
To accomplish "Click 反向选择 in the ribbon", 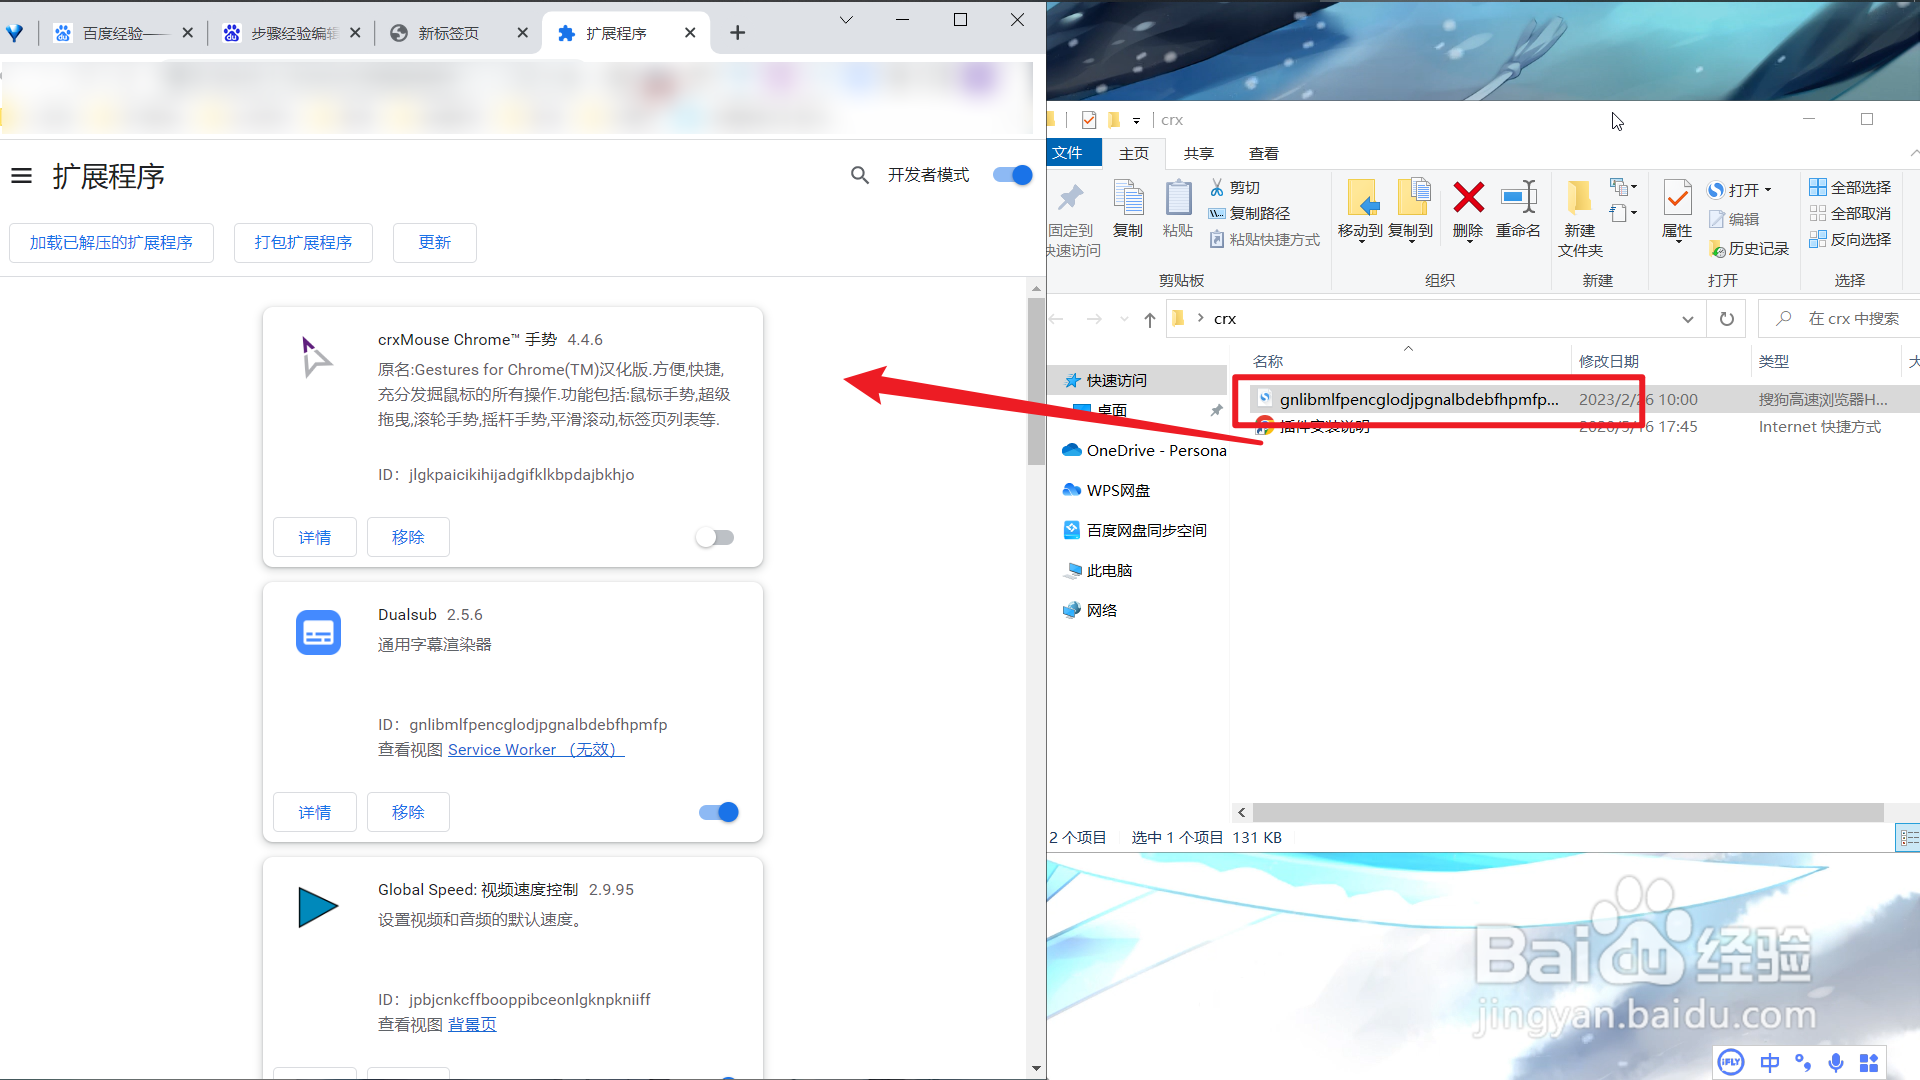I will 1850,240.
